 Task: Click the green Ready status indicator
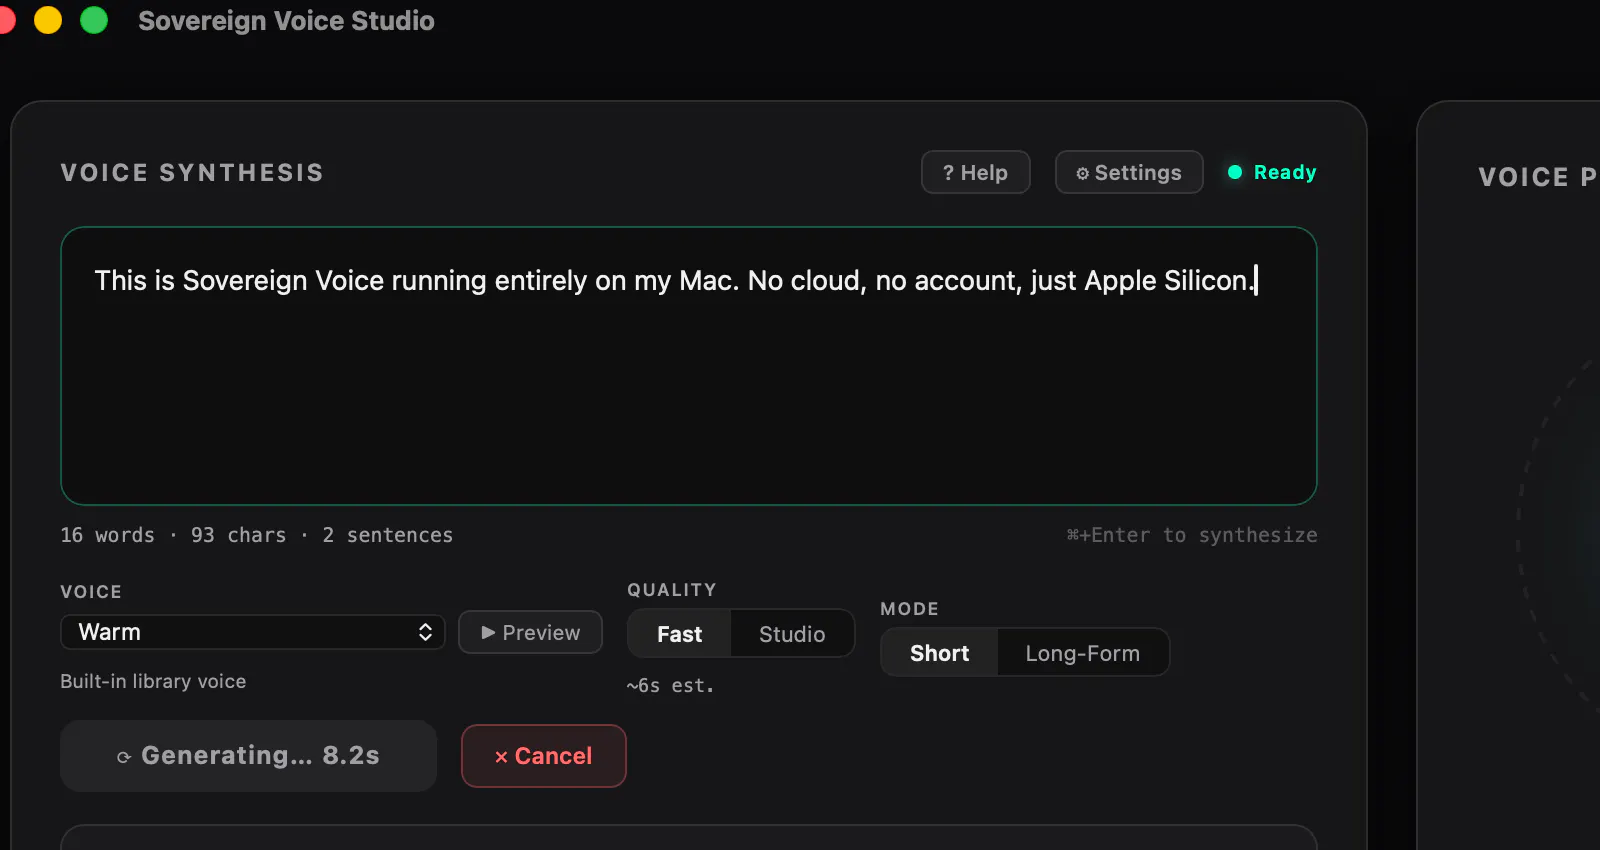pyautogui.click(x=1272, y=172)
